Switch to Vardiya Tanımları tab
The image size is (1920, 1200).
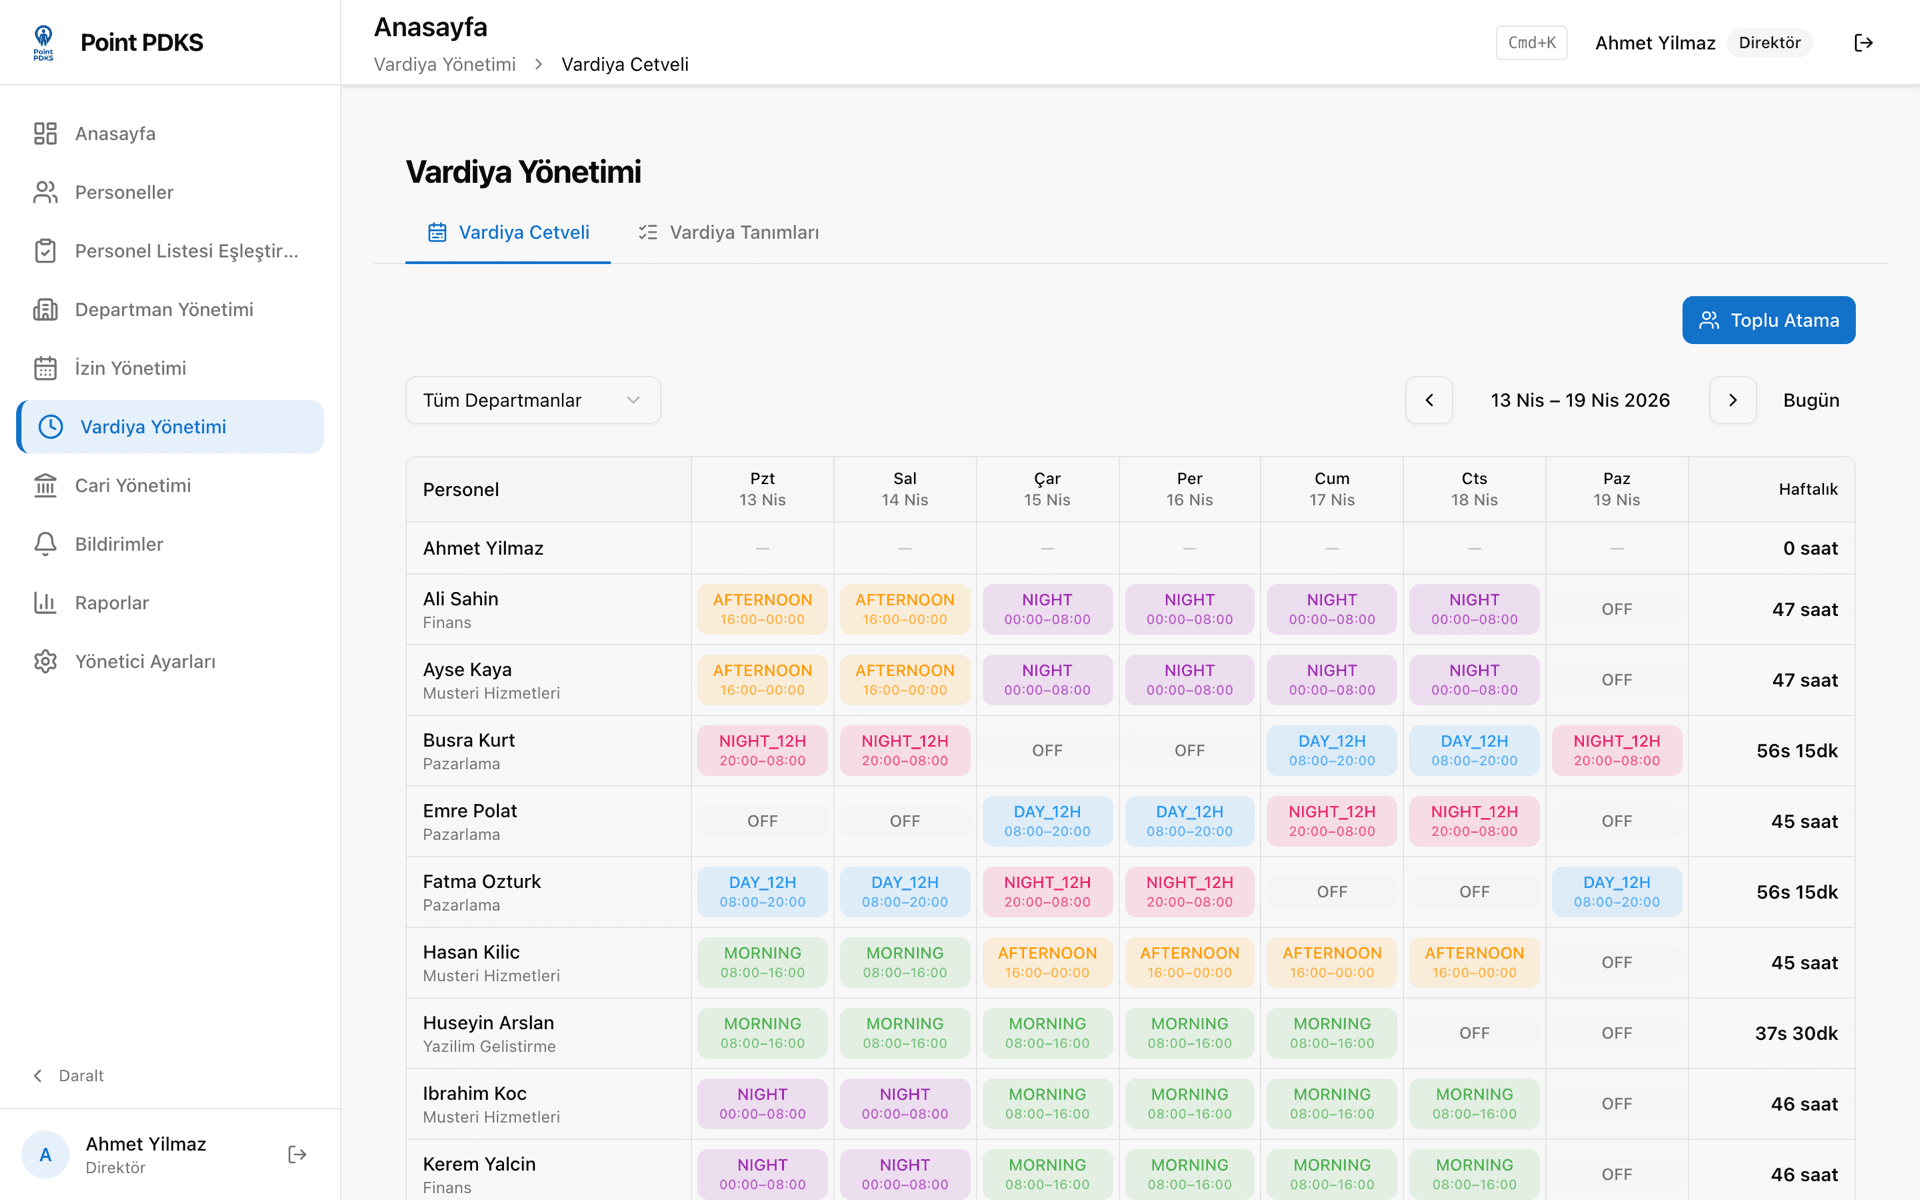click(x=729, y=232)
